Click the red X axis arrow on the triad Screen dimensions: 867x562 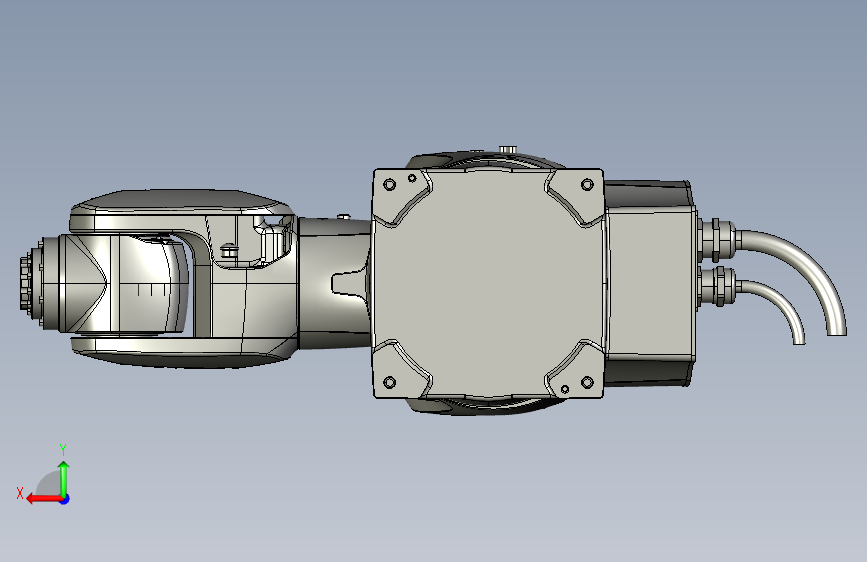tap(43, 499)
